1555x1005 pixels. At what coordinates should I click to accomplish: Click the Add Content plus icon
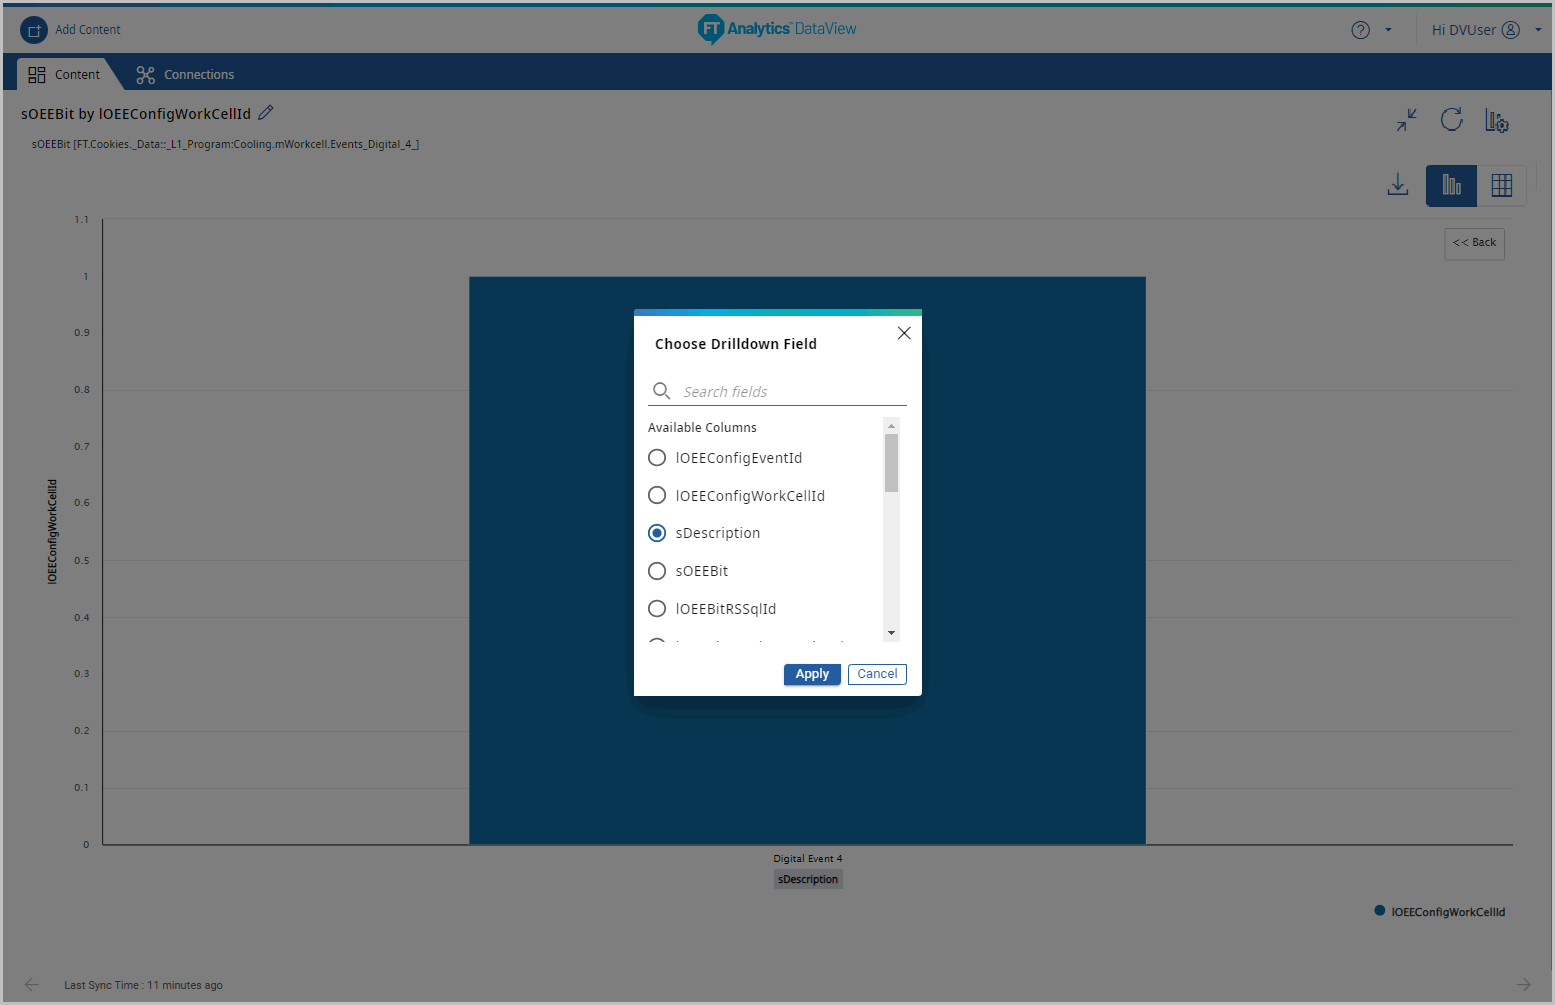34,30
